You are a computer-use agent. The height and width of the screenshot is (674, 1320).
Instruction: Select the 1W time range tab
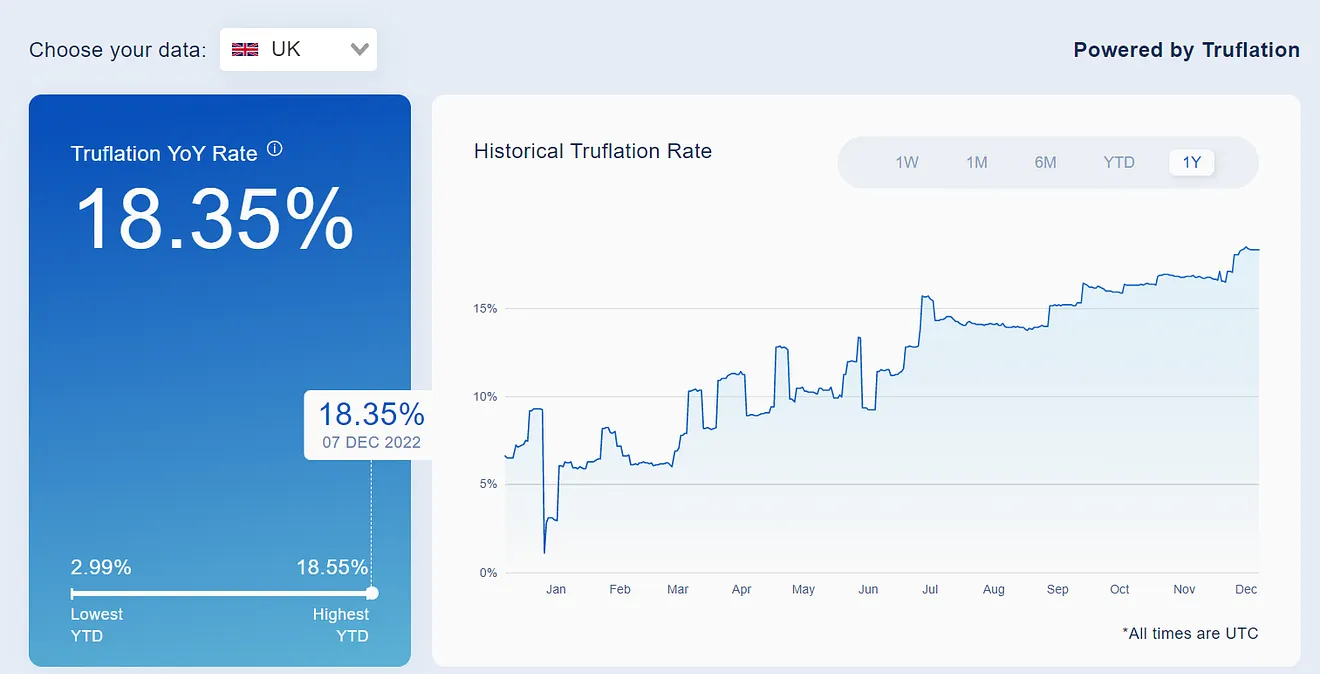(x=906, y=161)
